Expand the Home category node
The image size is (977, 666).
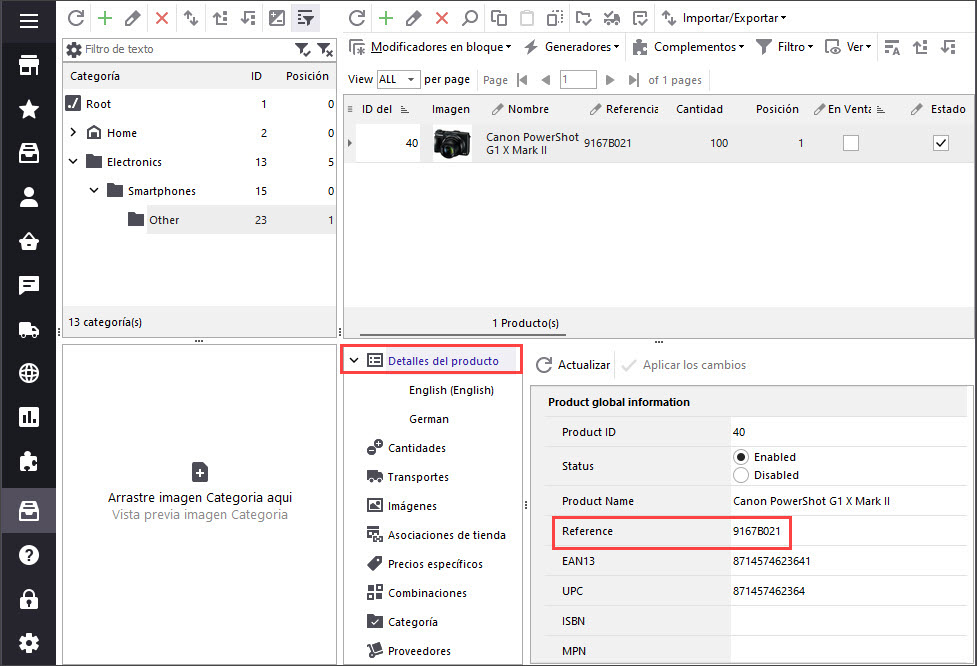pos(74,132)
